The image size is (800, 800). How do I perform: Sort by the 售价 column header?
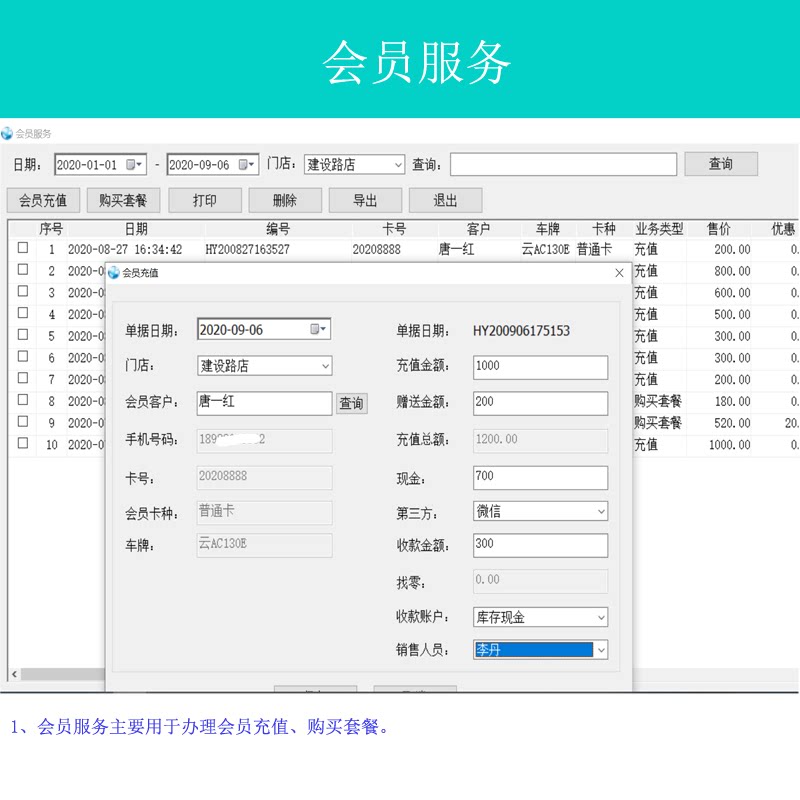(719, 229)
